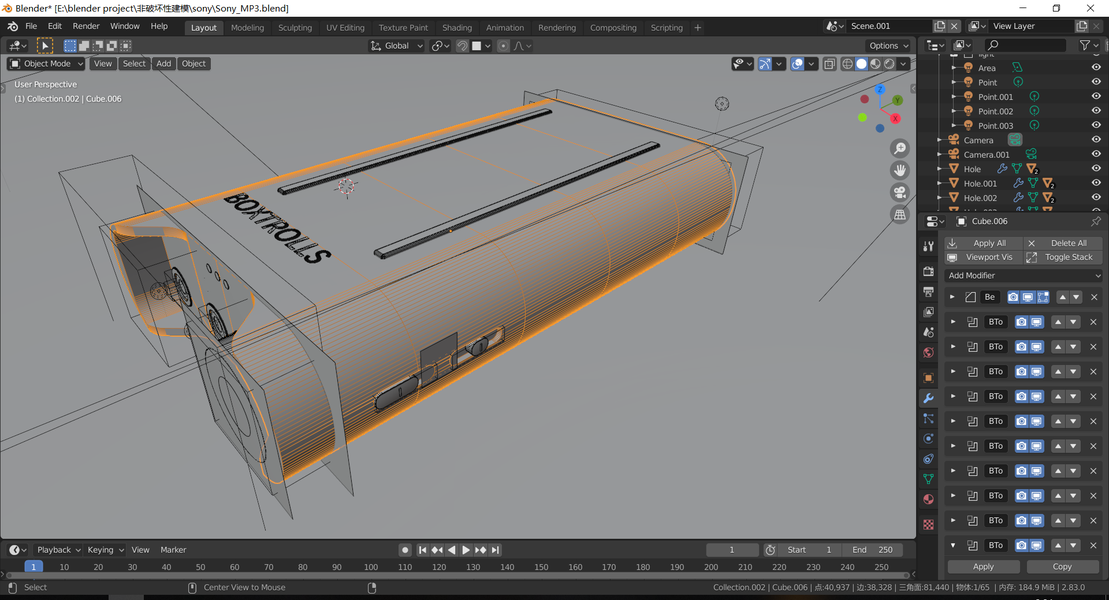The image size is (1109, 600).
Task: Hide the Area light in outliner
Action: tap(1096, 68)
